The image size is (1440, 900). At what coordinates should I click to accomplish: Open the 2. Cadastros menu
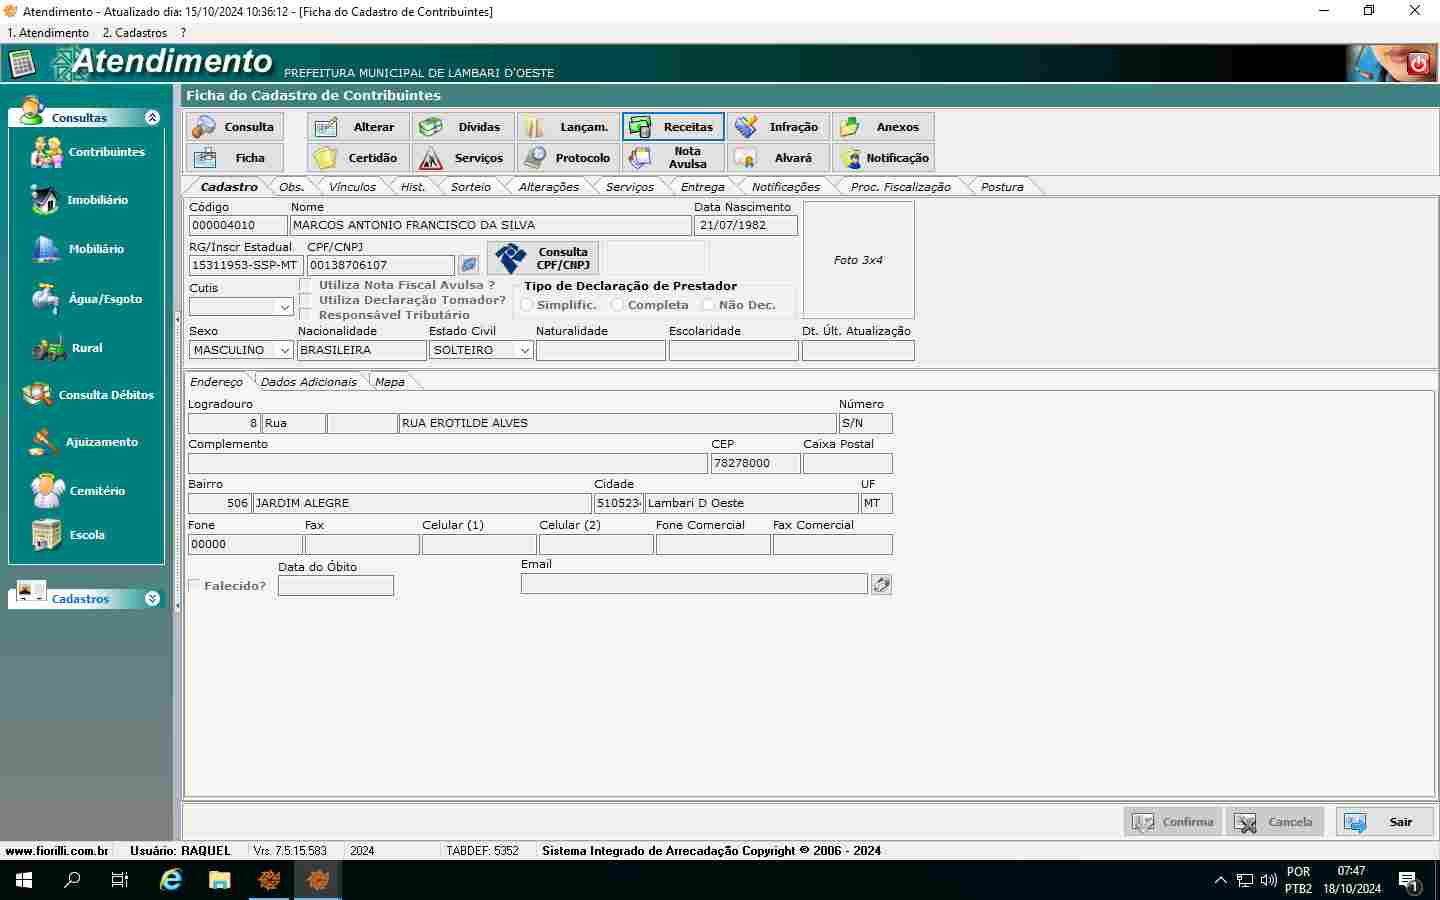click(135, 33)
